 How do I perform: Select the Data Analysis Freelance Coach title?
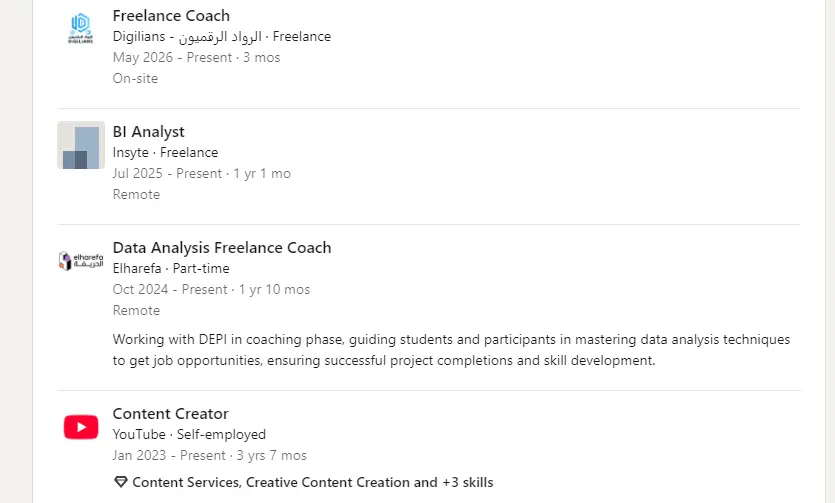222,248
